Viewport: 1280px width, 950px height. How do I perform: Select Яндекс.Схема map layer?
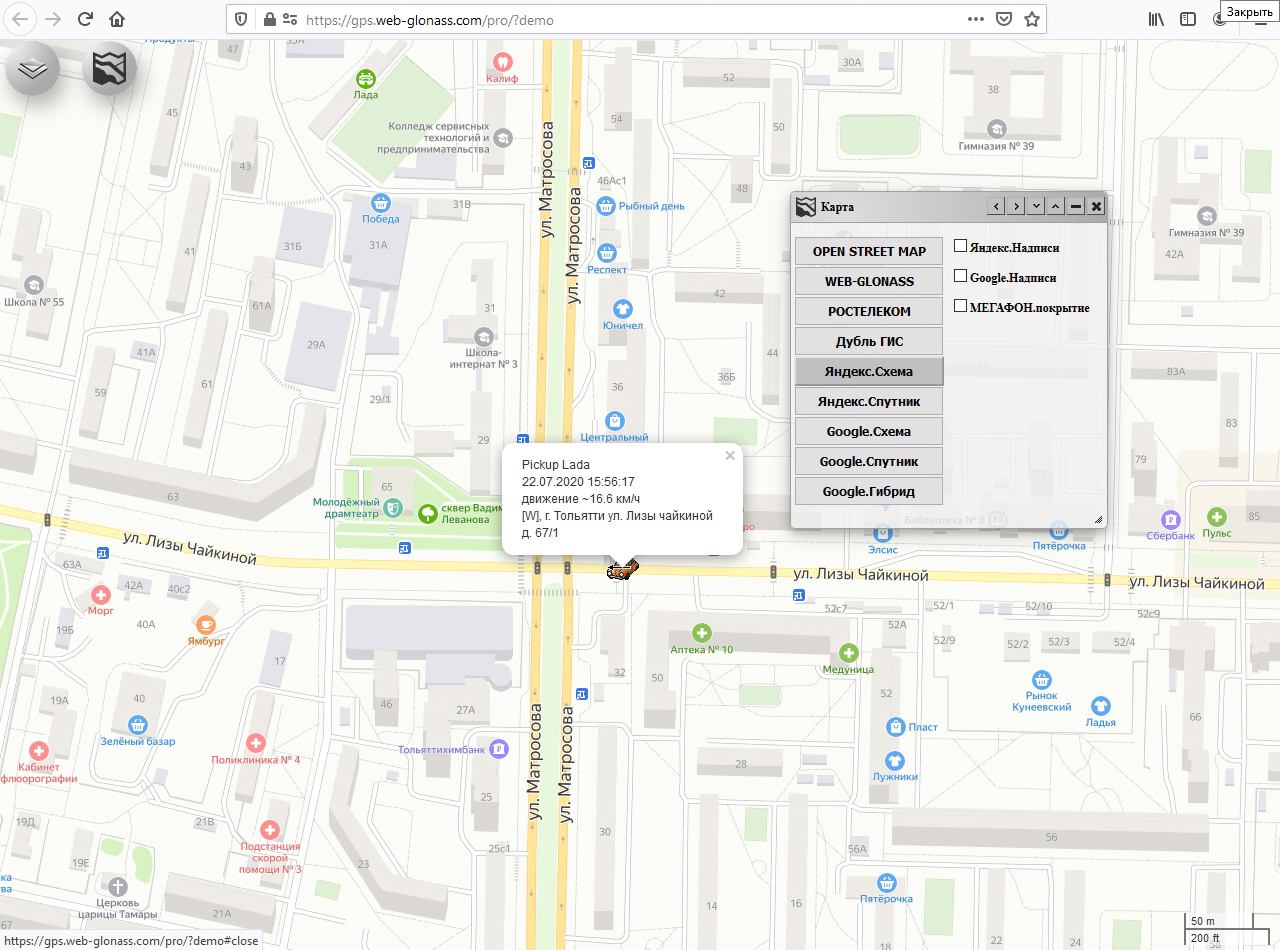tap(869, 371)
